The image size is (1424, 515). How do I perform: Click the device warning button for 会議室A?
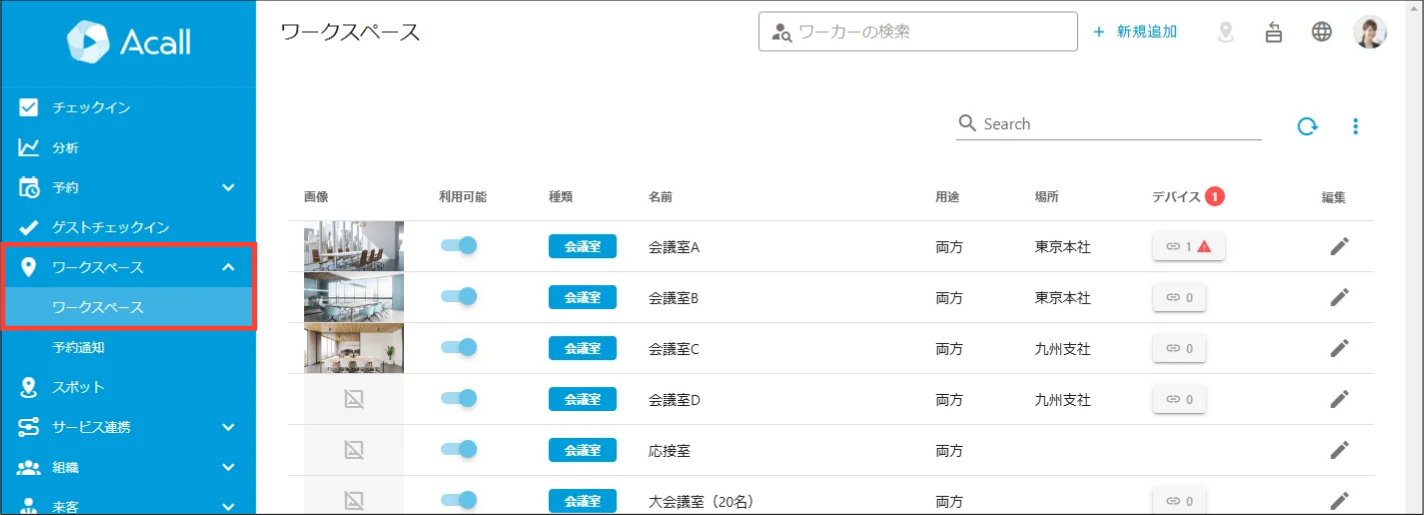(x=1189, y=246)
